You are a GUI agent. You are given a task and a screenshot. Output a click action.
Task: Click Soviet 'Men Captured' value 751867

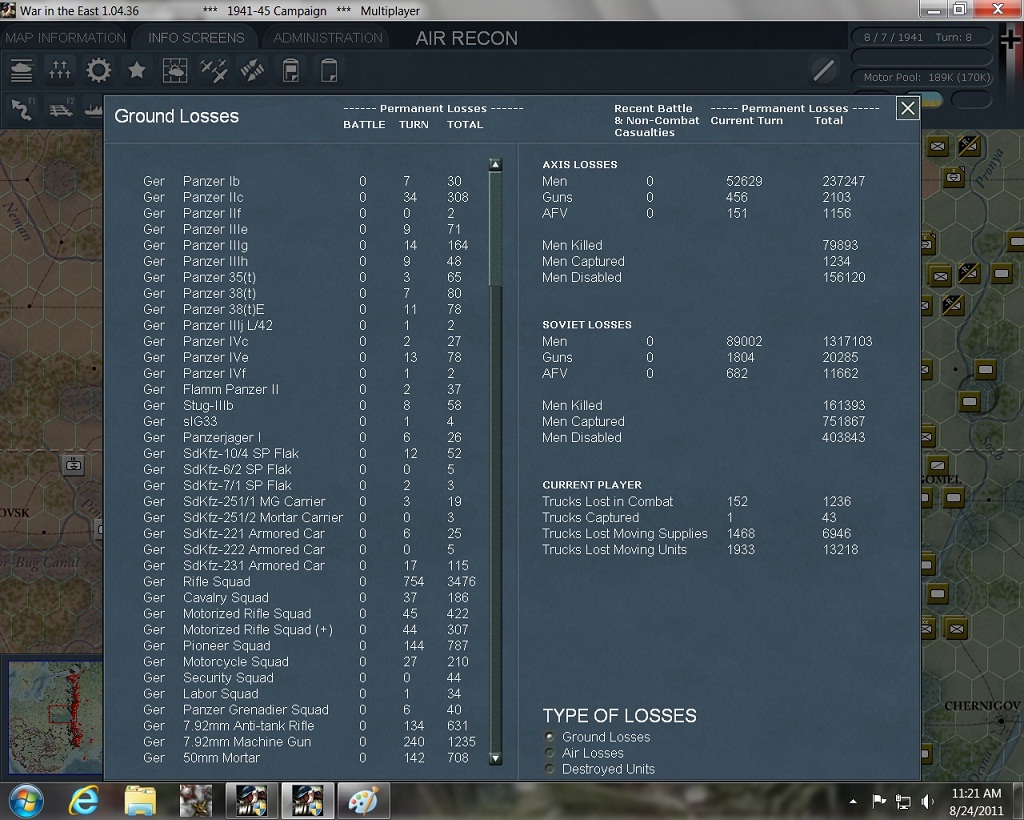tap(844, 422)
